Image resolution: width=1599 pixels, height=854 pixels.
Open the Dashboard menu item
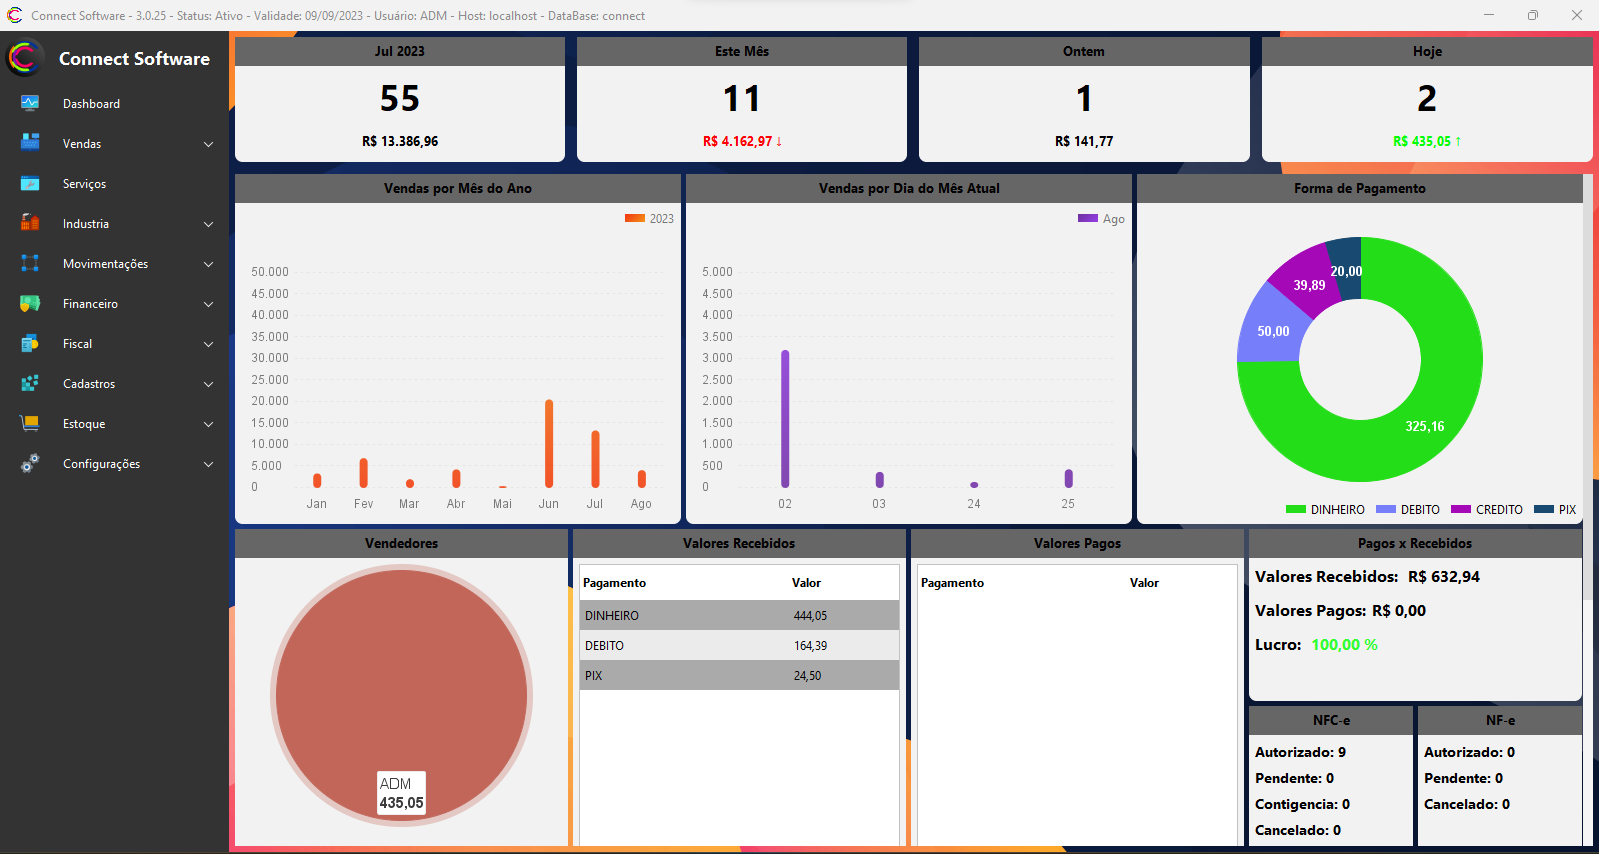coord(91,104)
